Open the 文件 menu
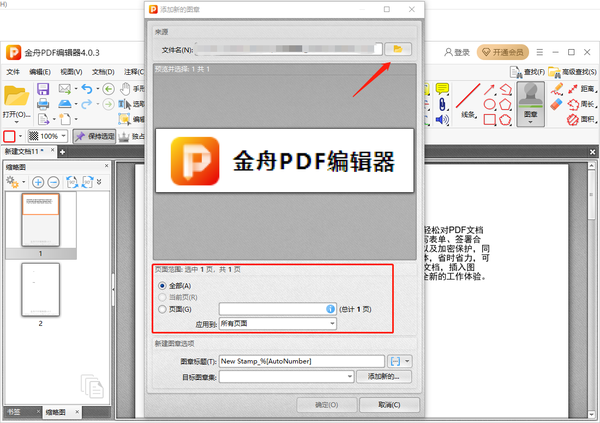Screen dimensions: 600x423 click(x=13, y=72)
